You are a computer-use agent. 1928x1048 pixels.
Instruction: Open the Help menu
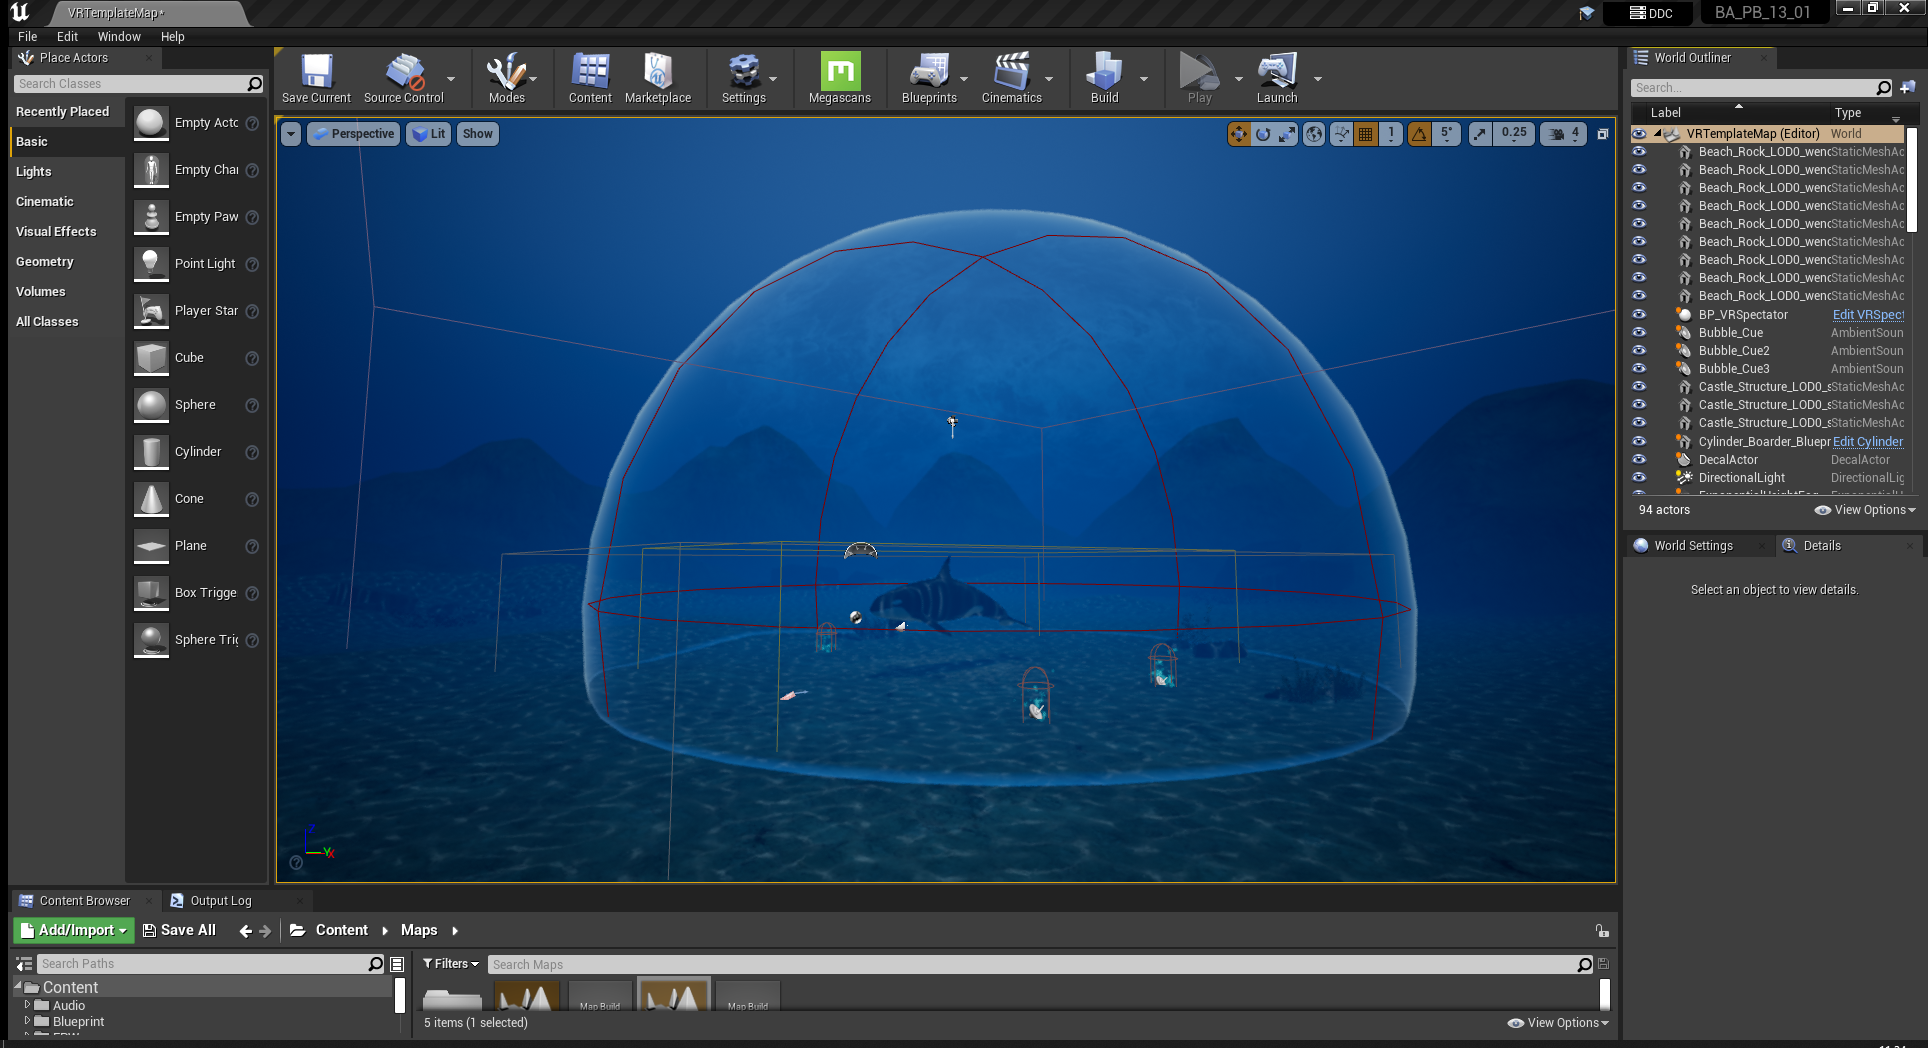pyautogui.click(x=173, y=36)
